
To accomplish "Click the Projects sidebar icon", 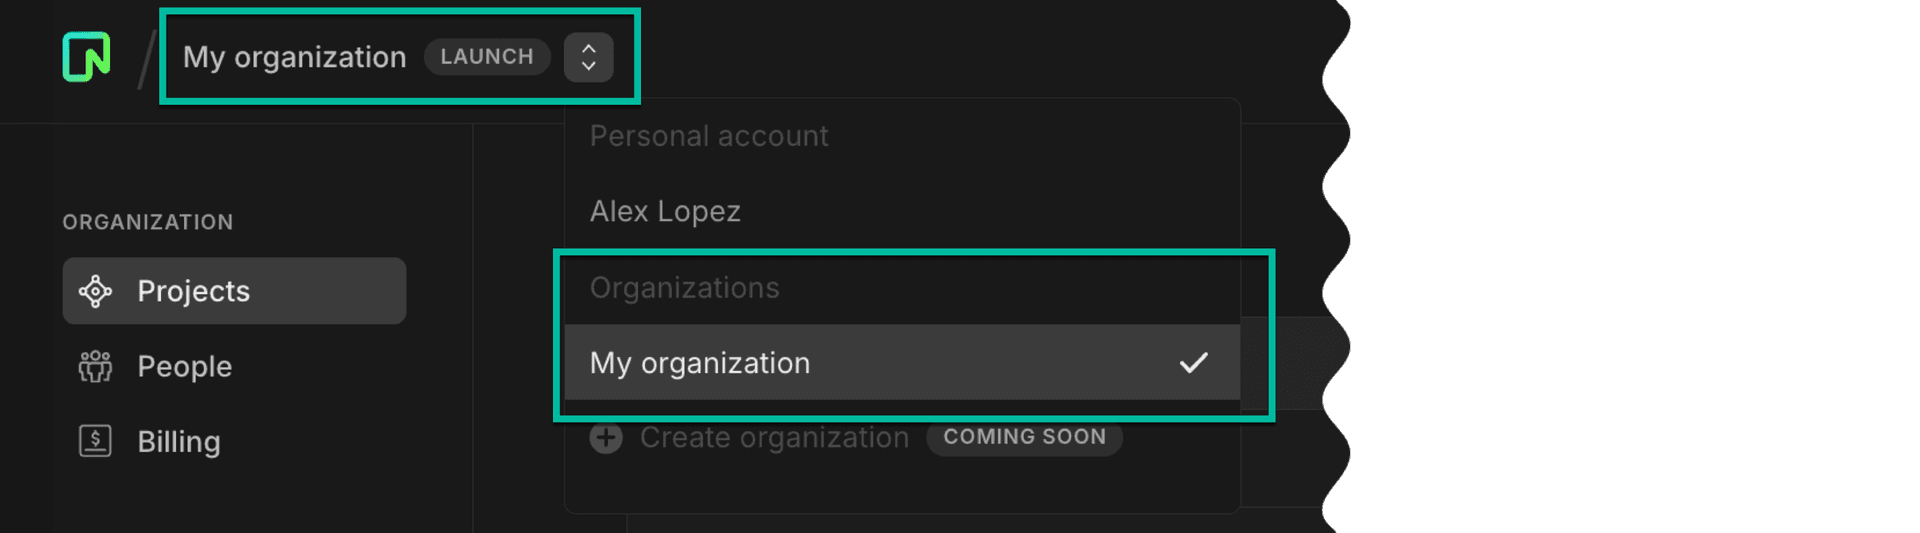I will click(95, 291).
